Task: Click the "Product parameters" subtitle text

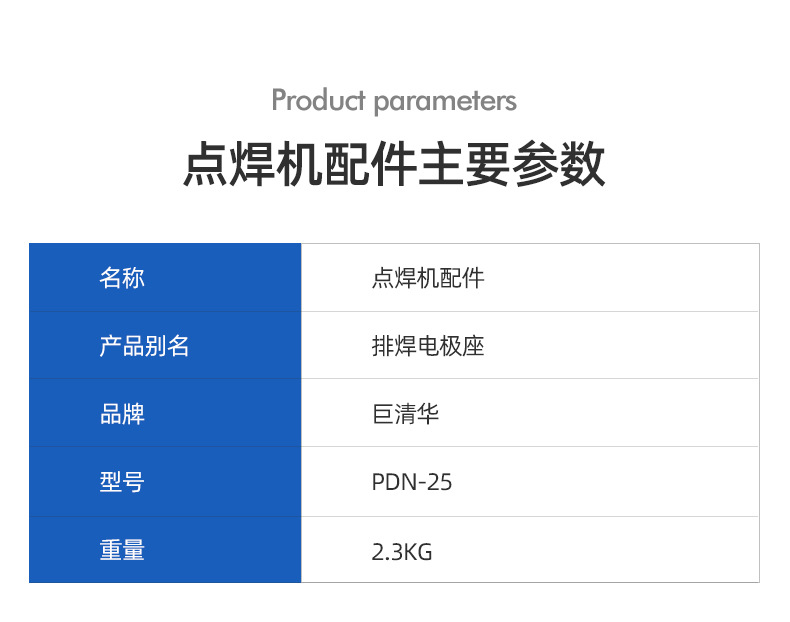Action: (394, 101)
